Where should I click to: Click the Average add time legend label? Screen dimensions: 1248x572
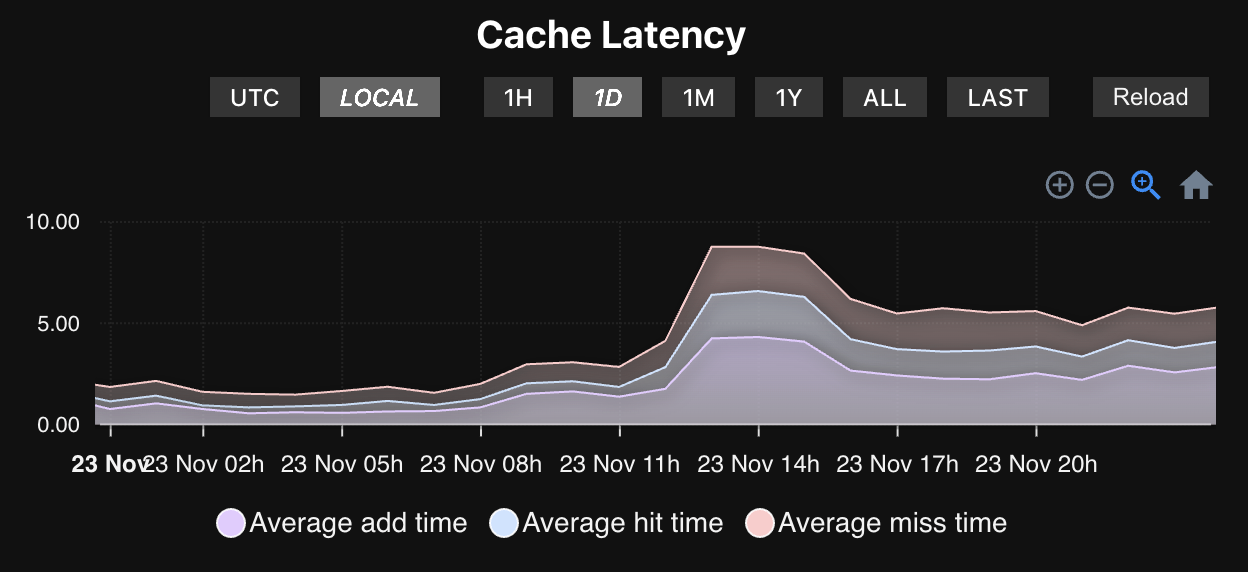(358, 523)
